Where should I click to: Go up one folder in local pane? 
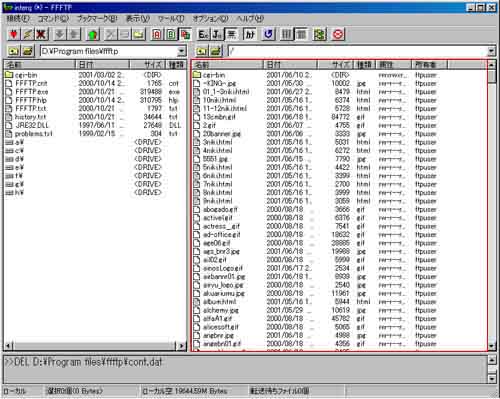coord(14,51)
